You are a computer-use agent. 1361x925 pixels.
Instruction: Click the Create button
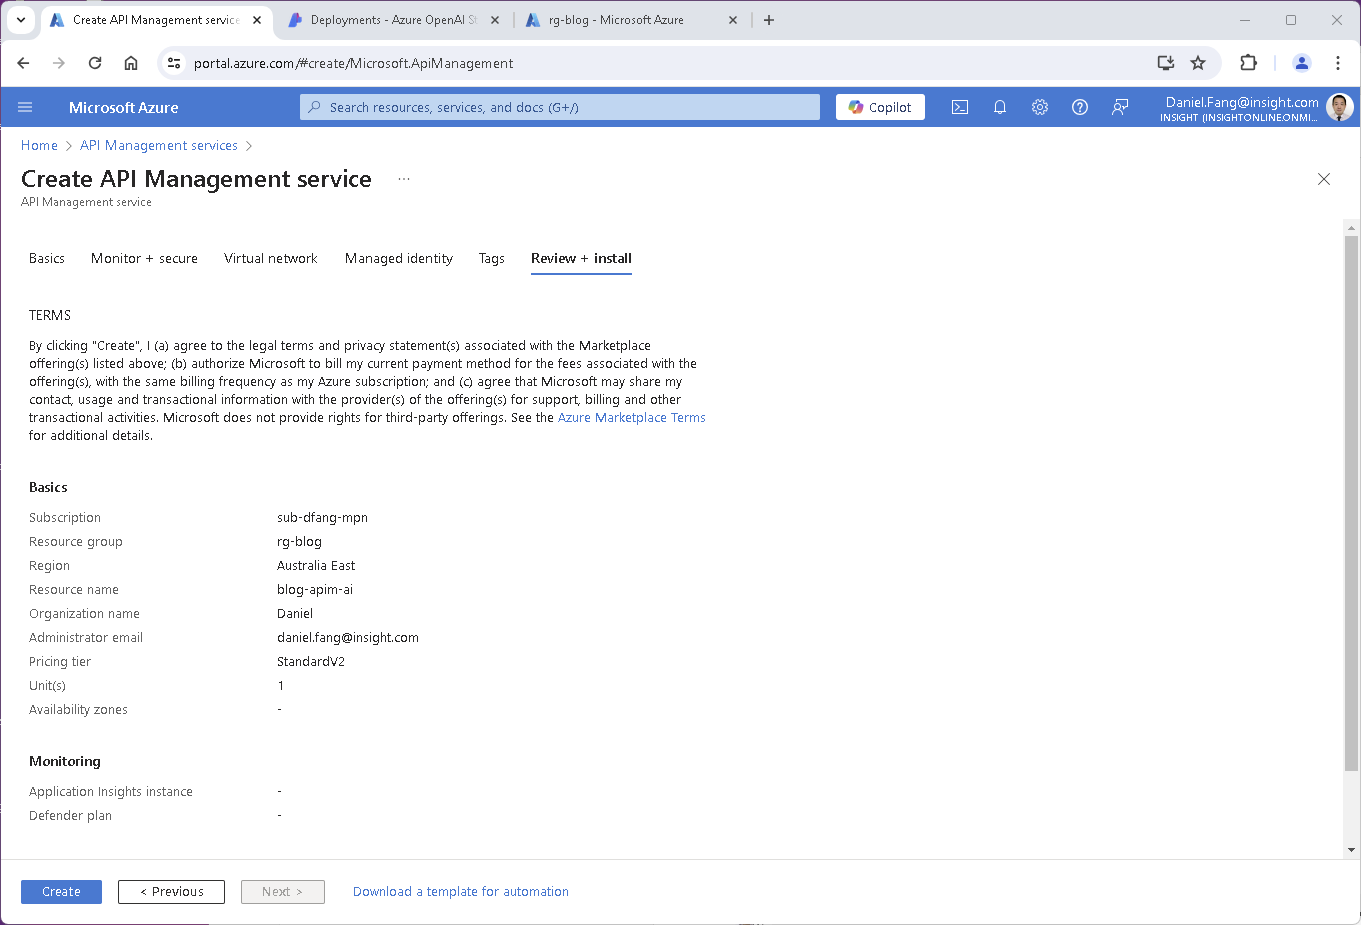pos(61,892)
